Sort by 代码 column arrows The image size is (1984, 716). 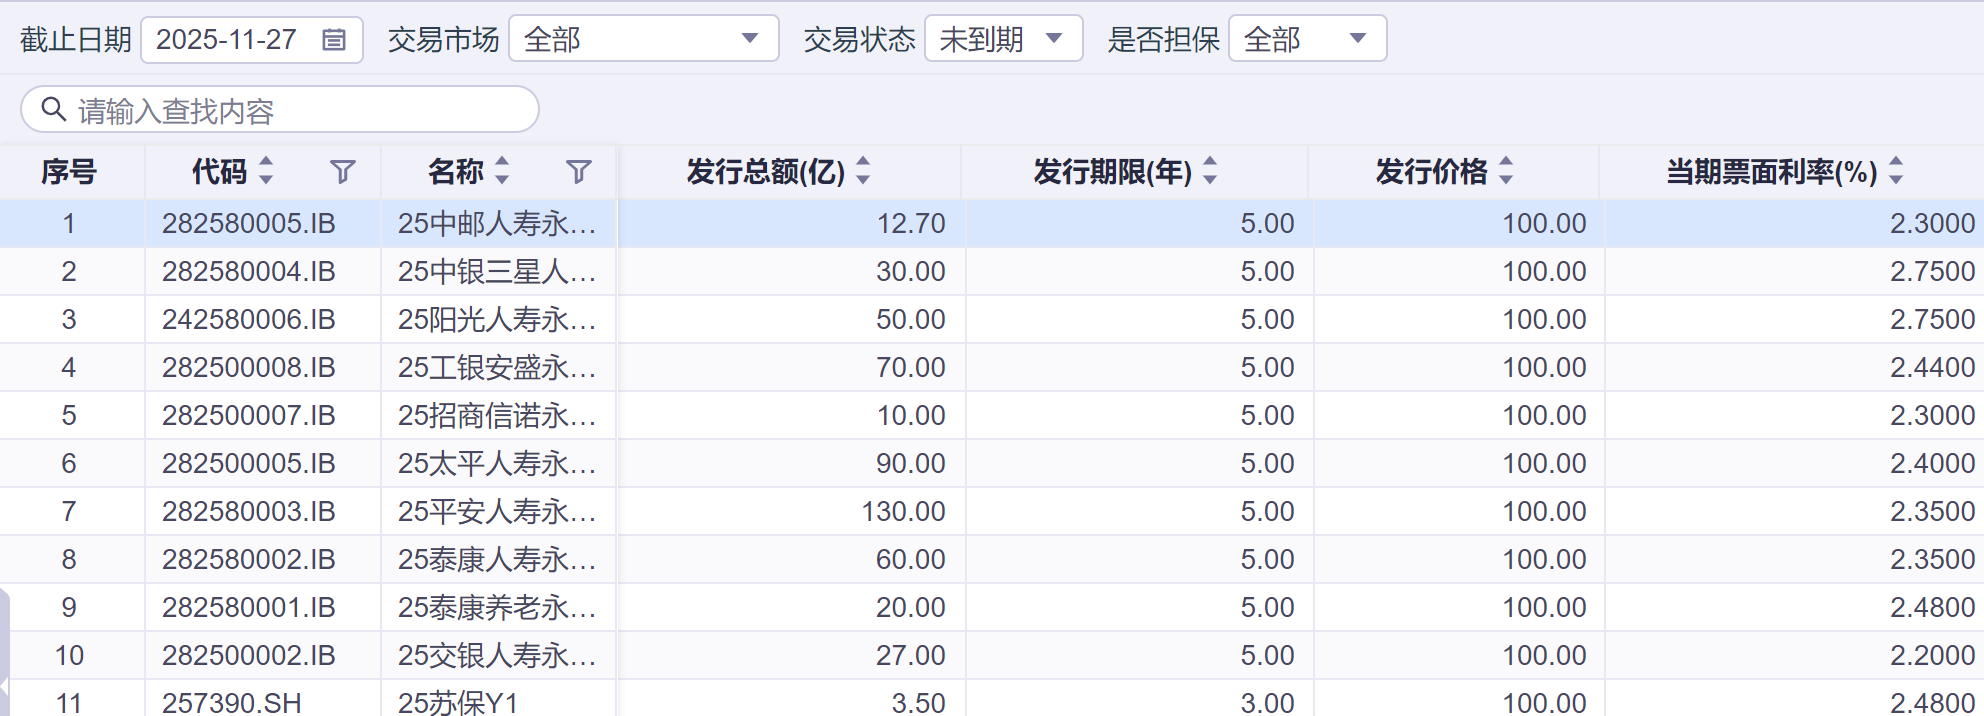[266, 171]
